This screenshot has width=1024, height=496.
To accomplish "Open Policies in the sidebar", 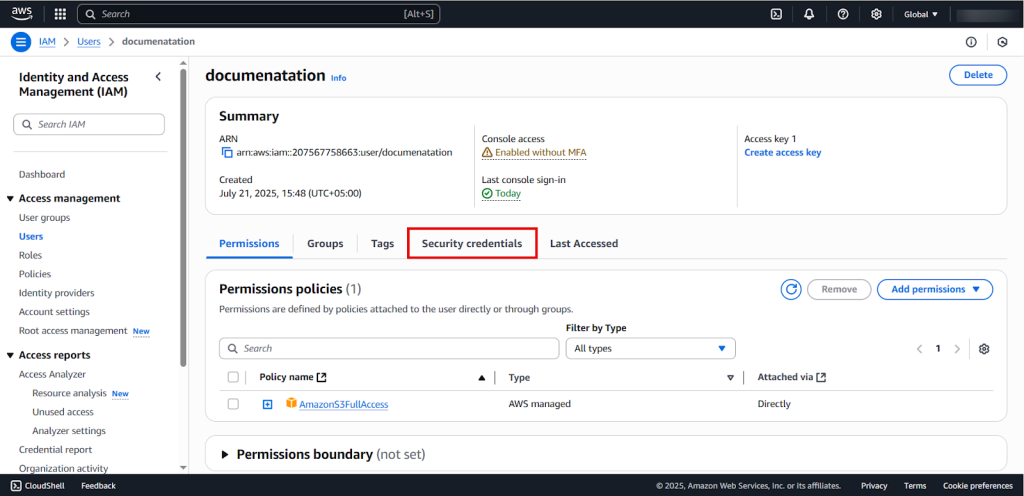I will click(x=35, y=274).
